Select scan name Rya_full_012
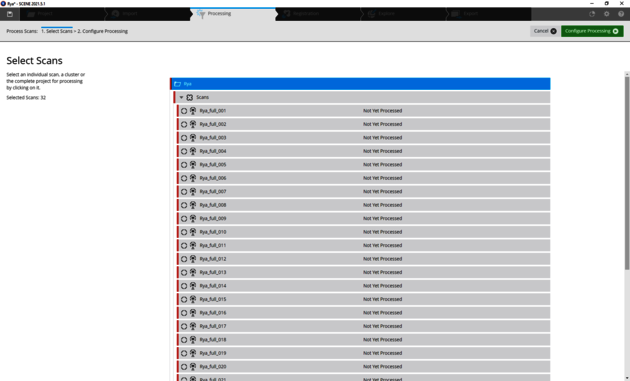 click(x=213, y=259)
